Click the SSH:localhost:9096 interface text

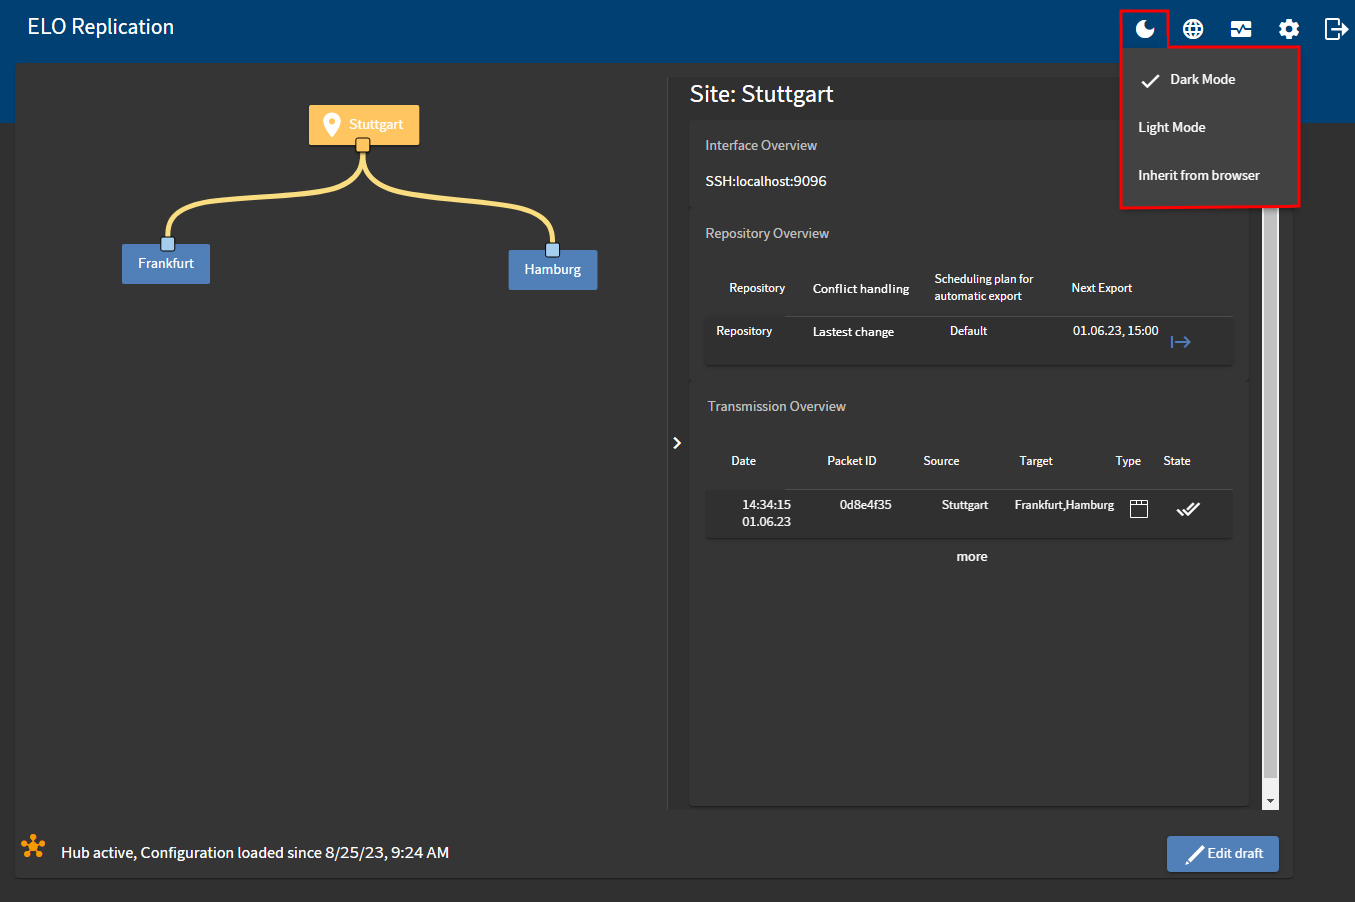(x=766, y=181)
